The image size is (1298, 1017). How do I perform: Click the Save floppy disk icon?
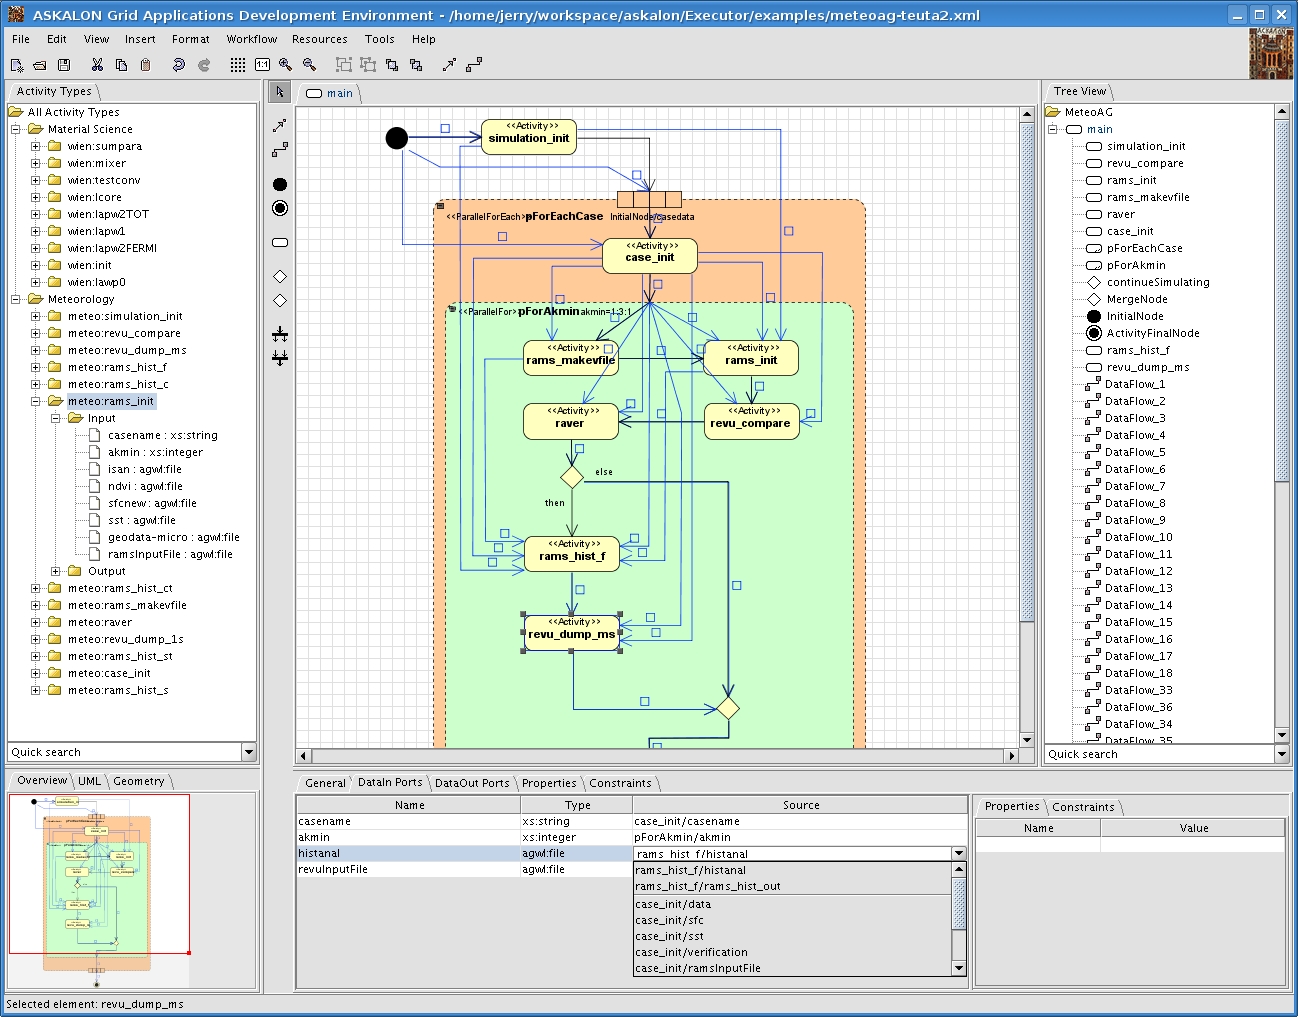click(x=64, y=65)
